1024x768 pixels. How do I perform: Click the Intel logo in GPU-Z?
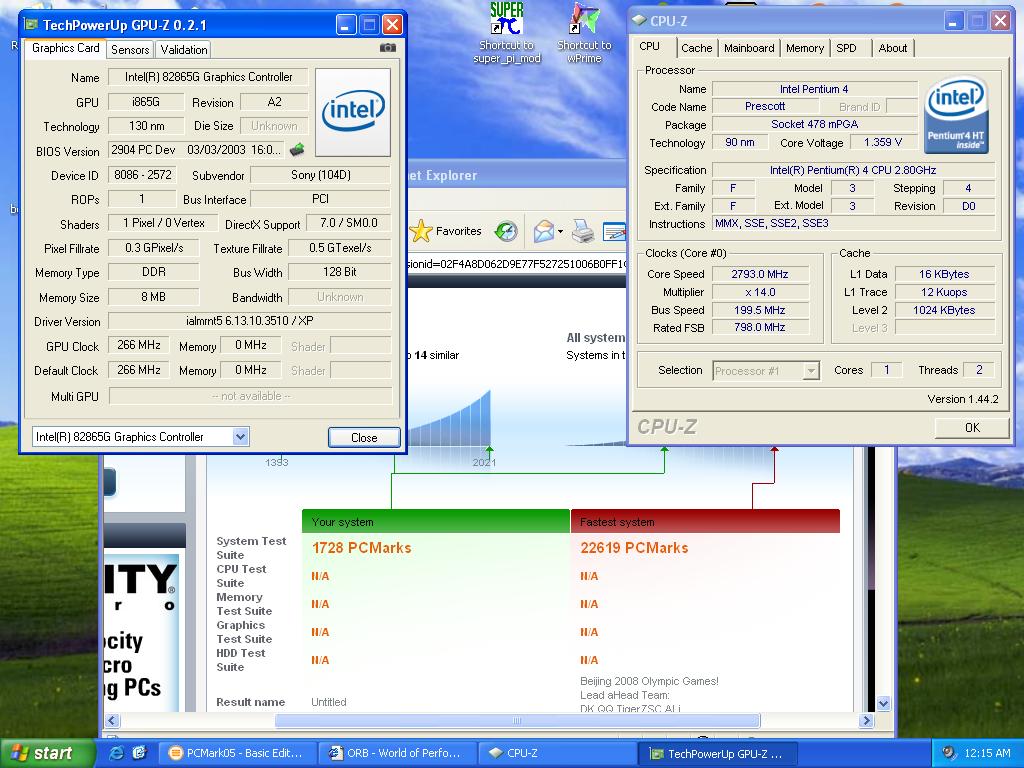tap(353, 112)
